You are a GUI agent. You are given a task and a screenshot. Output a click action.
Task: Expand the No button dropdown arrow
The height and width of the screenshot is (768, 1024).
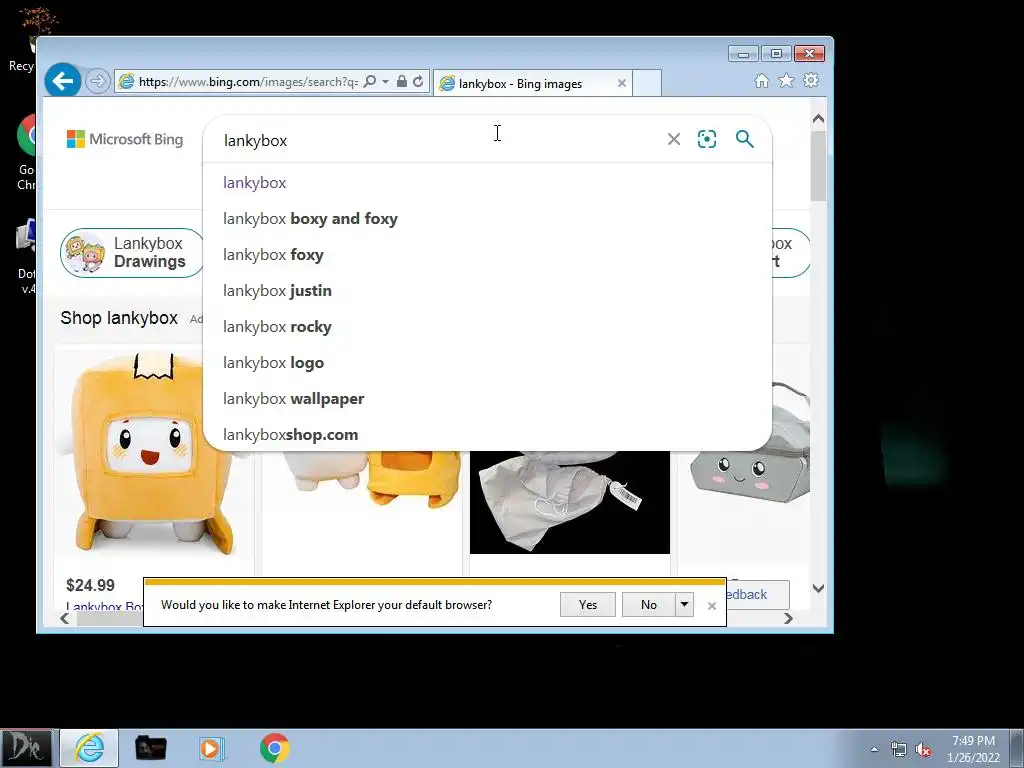[684, 605]
